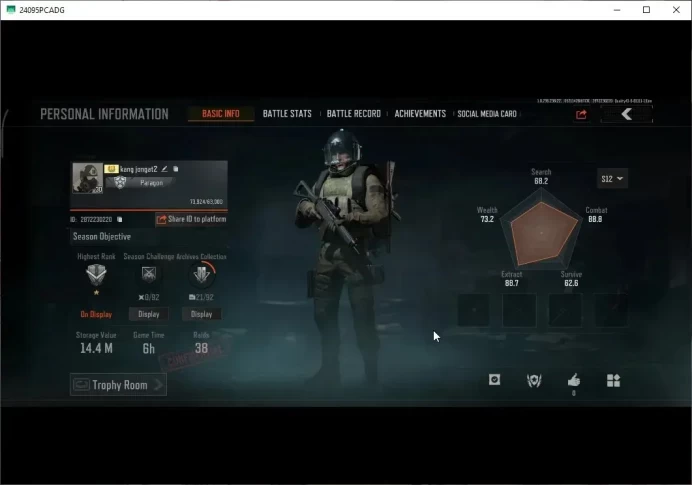Click the experience progress bar under Paragon
This screenshot has height=485, width=692.
pyautogui.click(x=149, y=210)
